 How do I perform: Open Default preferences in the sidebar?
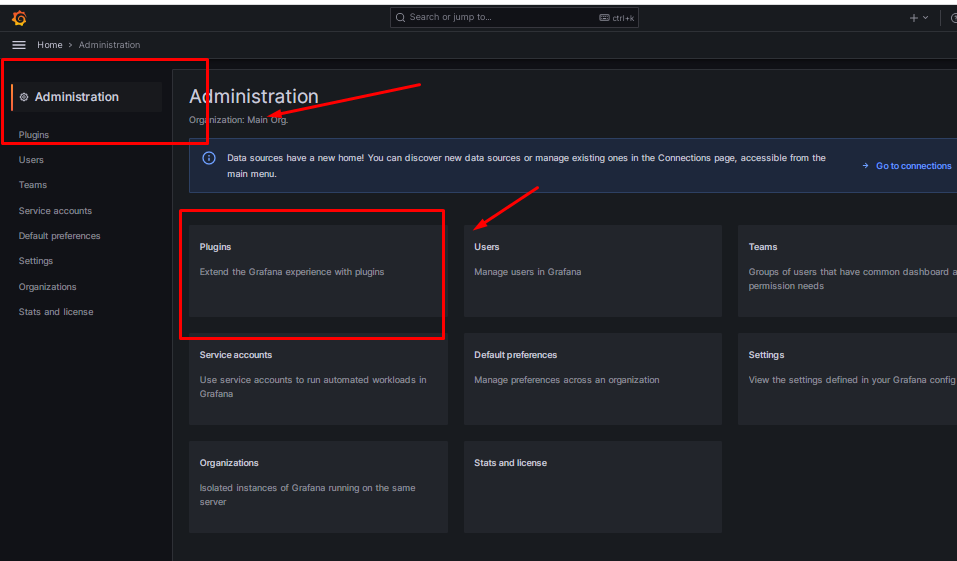(59, 236)
